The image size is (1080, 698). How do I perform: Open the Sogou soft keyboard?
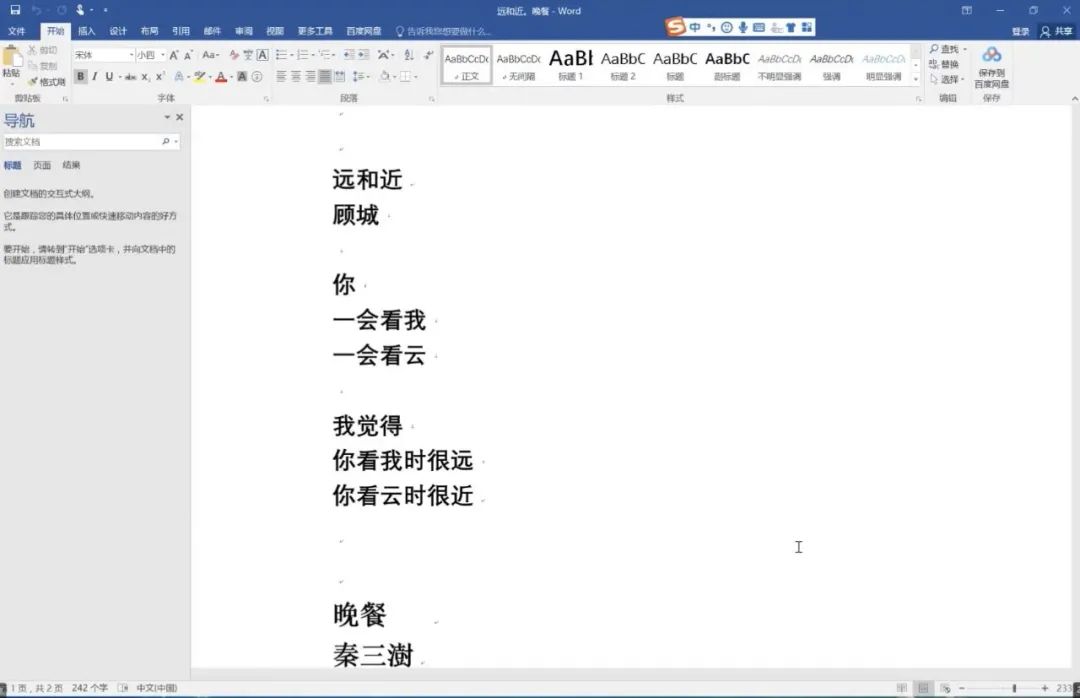click(758, 28)
